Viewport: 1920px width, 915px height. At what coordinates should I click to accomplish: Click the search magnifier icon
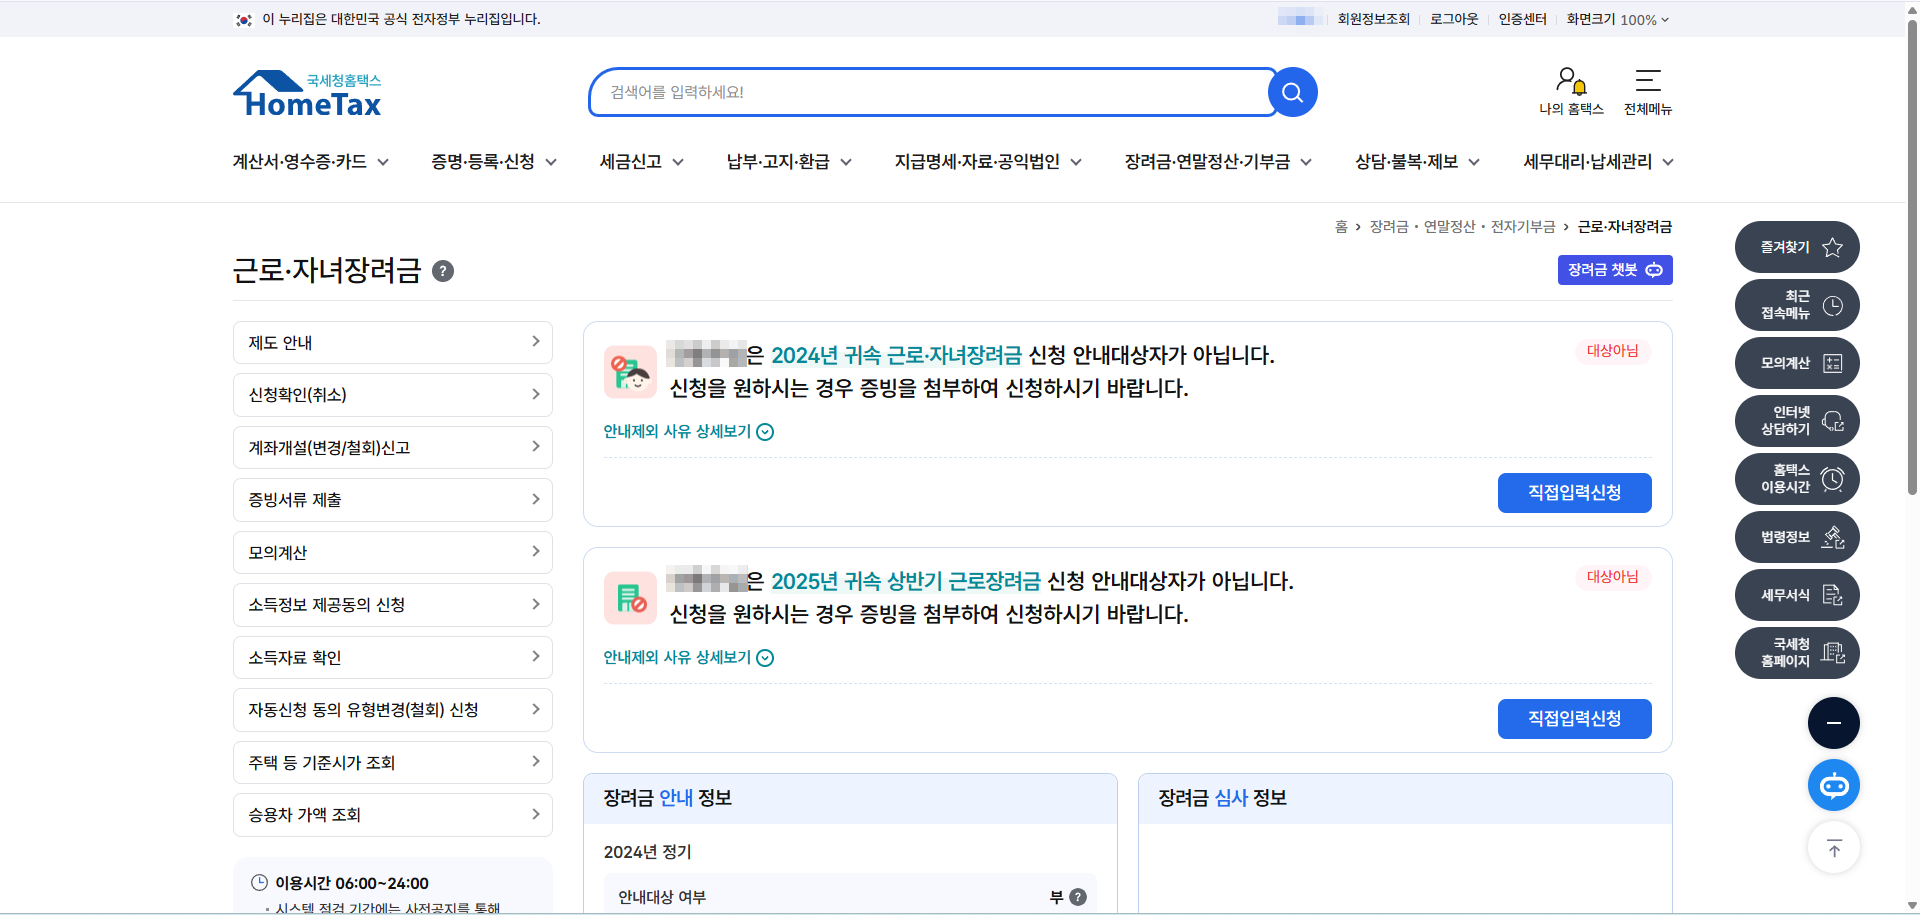(x=1291, y=92)
